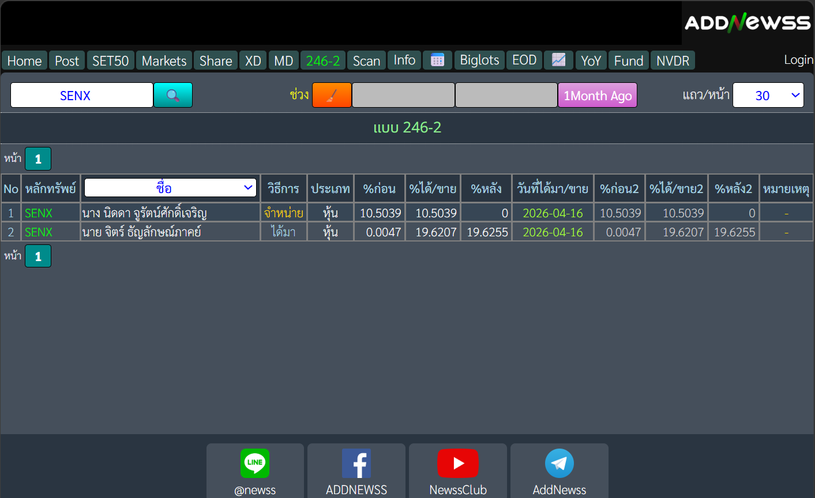The width and height of the screenshot is (815, 498).
Task: Open the Biglots tab
Action: [479, 60]
